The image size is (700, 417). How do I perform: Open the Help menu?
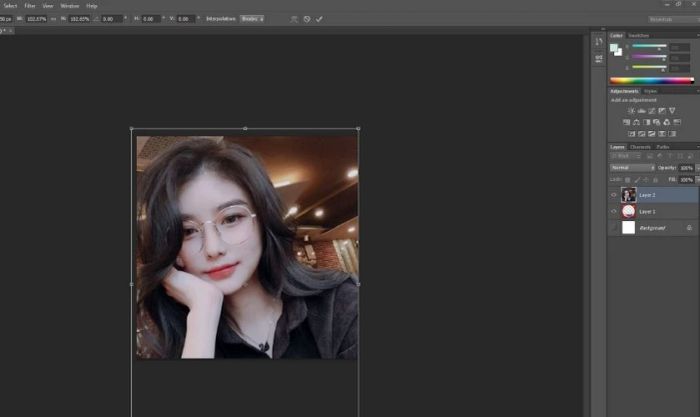click(x=92, y=6)
